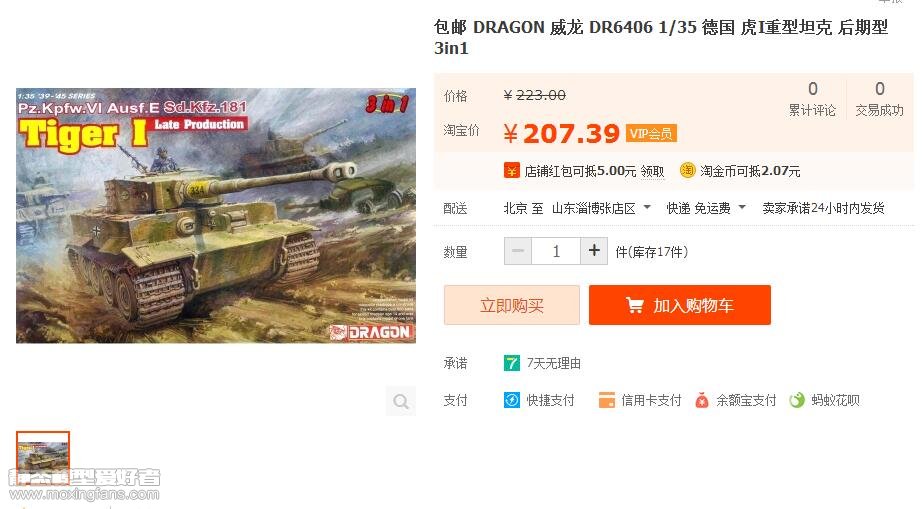922x509 pixels.
Task: Click the blue 快捷支付 payment icon
Action: point(512,400)
